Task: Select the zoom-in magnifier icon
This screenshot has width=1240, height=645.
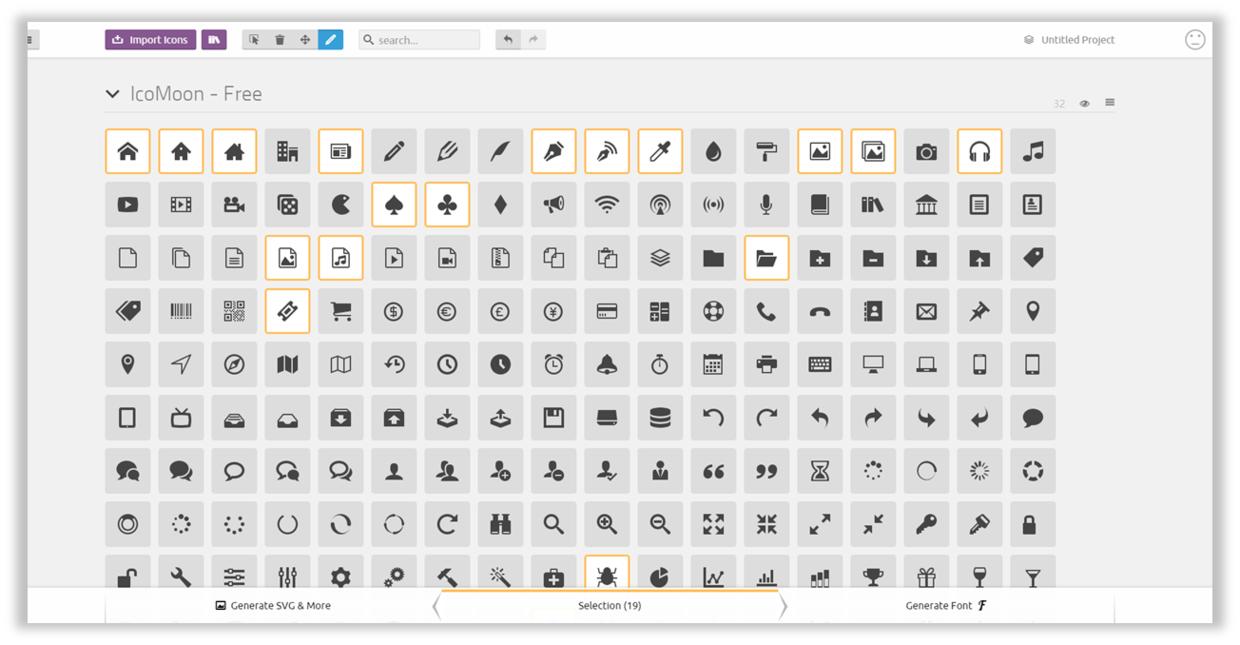Action: pos(607,524)
